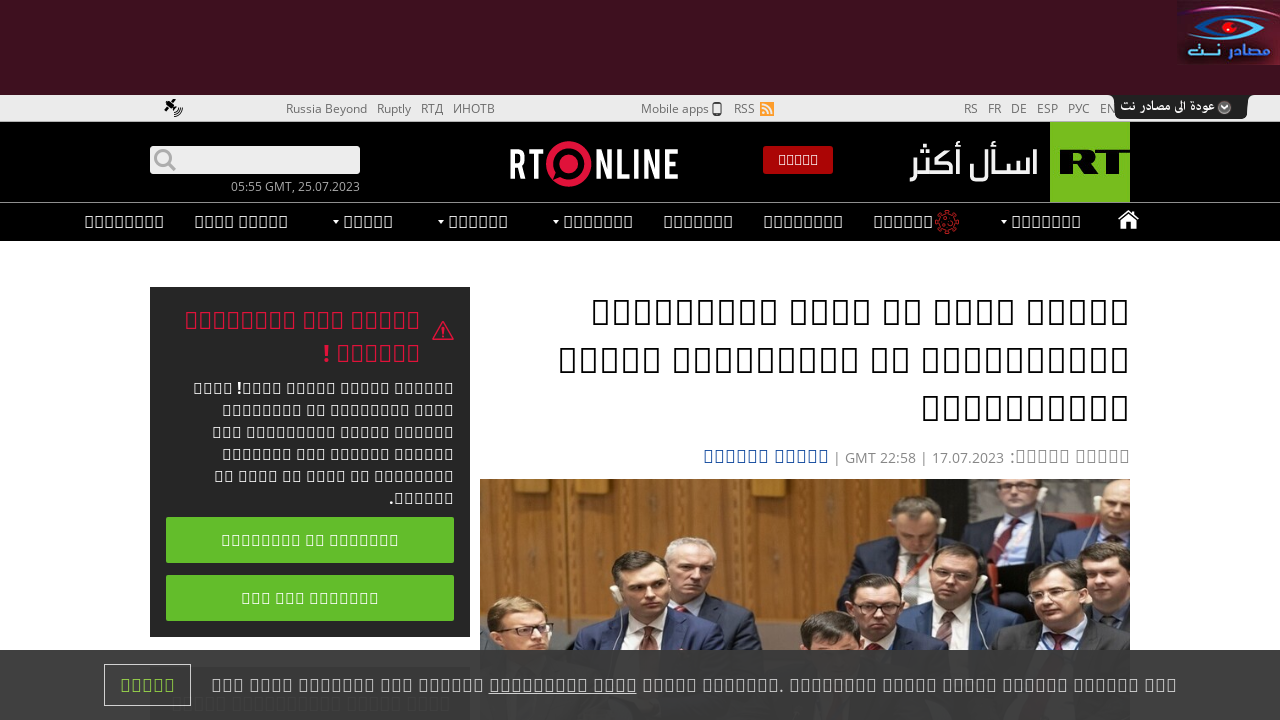Click the chevron on the Masader Net tab
Image resolution: width=1280 pixels, height=720 pixels.
pos(1224,107)
